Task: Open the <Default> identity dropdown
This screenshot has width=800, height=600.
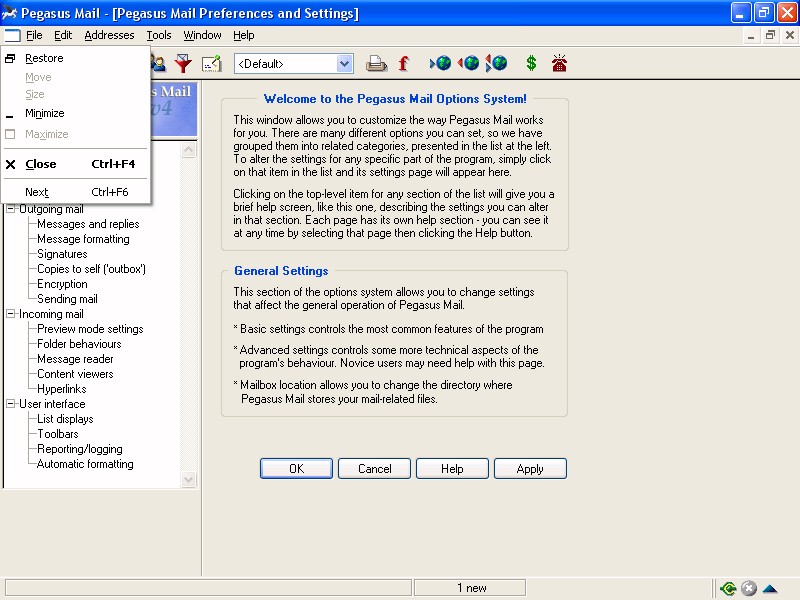Action: click(345, 64)
